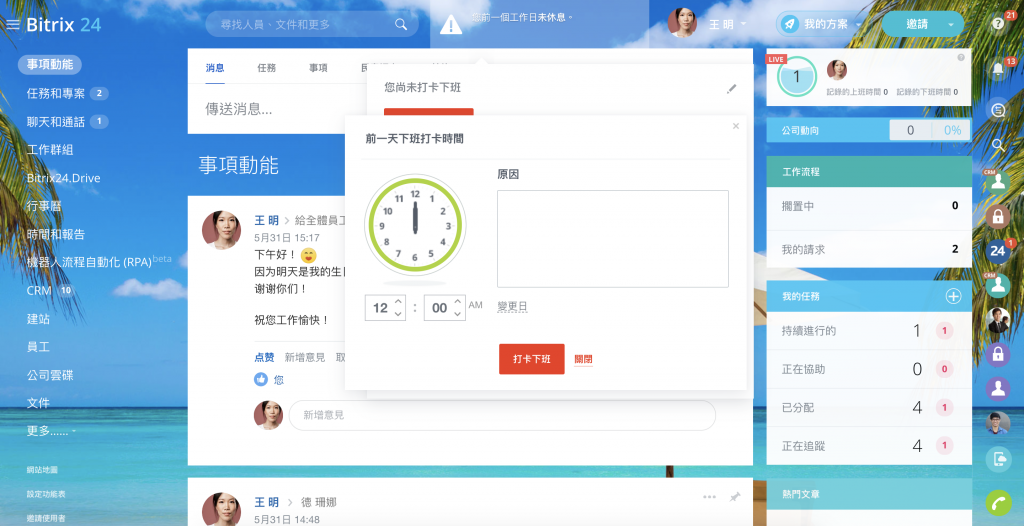This screenshot has width=1024, height=526.
Task: Open 事項動能 in left menu
Action: [x=50, y=65]
